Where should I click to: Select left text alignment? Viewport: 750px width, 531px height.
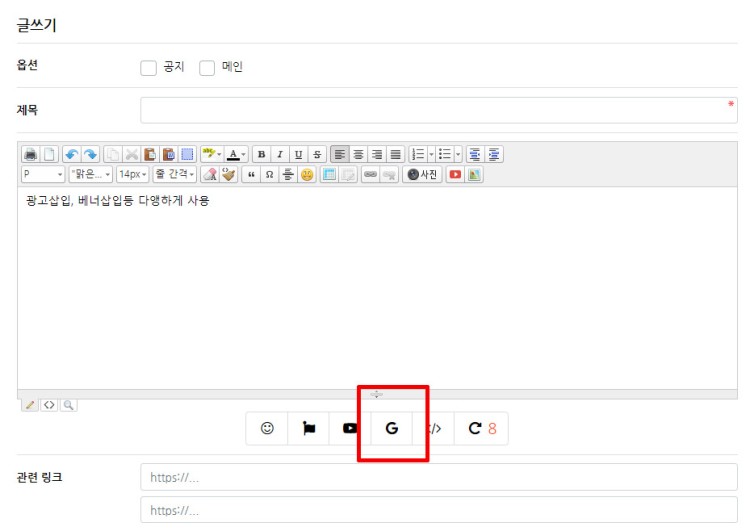click(340, 154)
